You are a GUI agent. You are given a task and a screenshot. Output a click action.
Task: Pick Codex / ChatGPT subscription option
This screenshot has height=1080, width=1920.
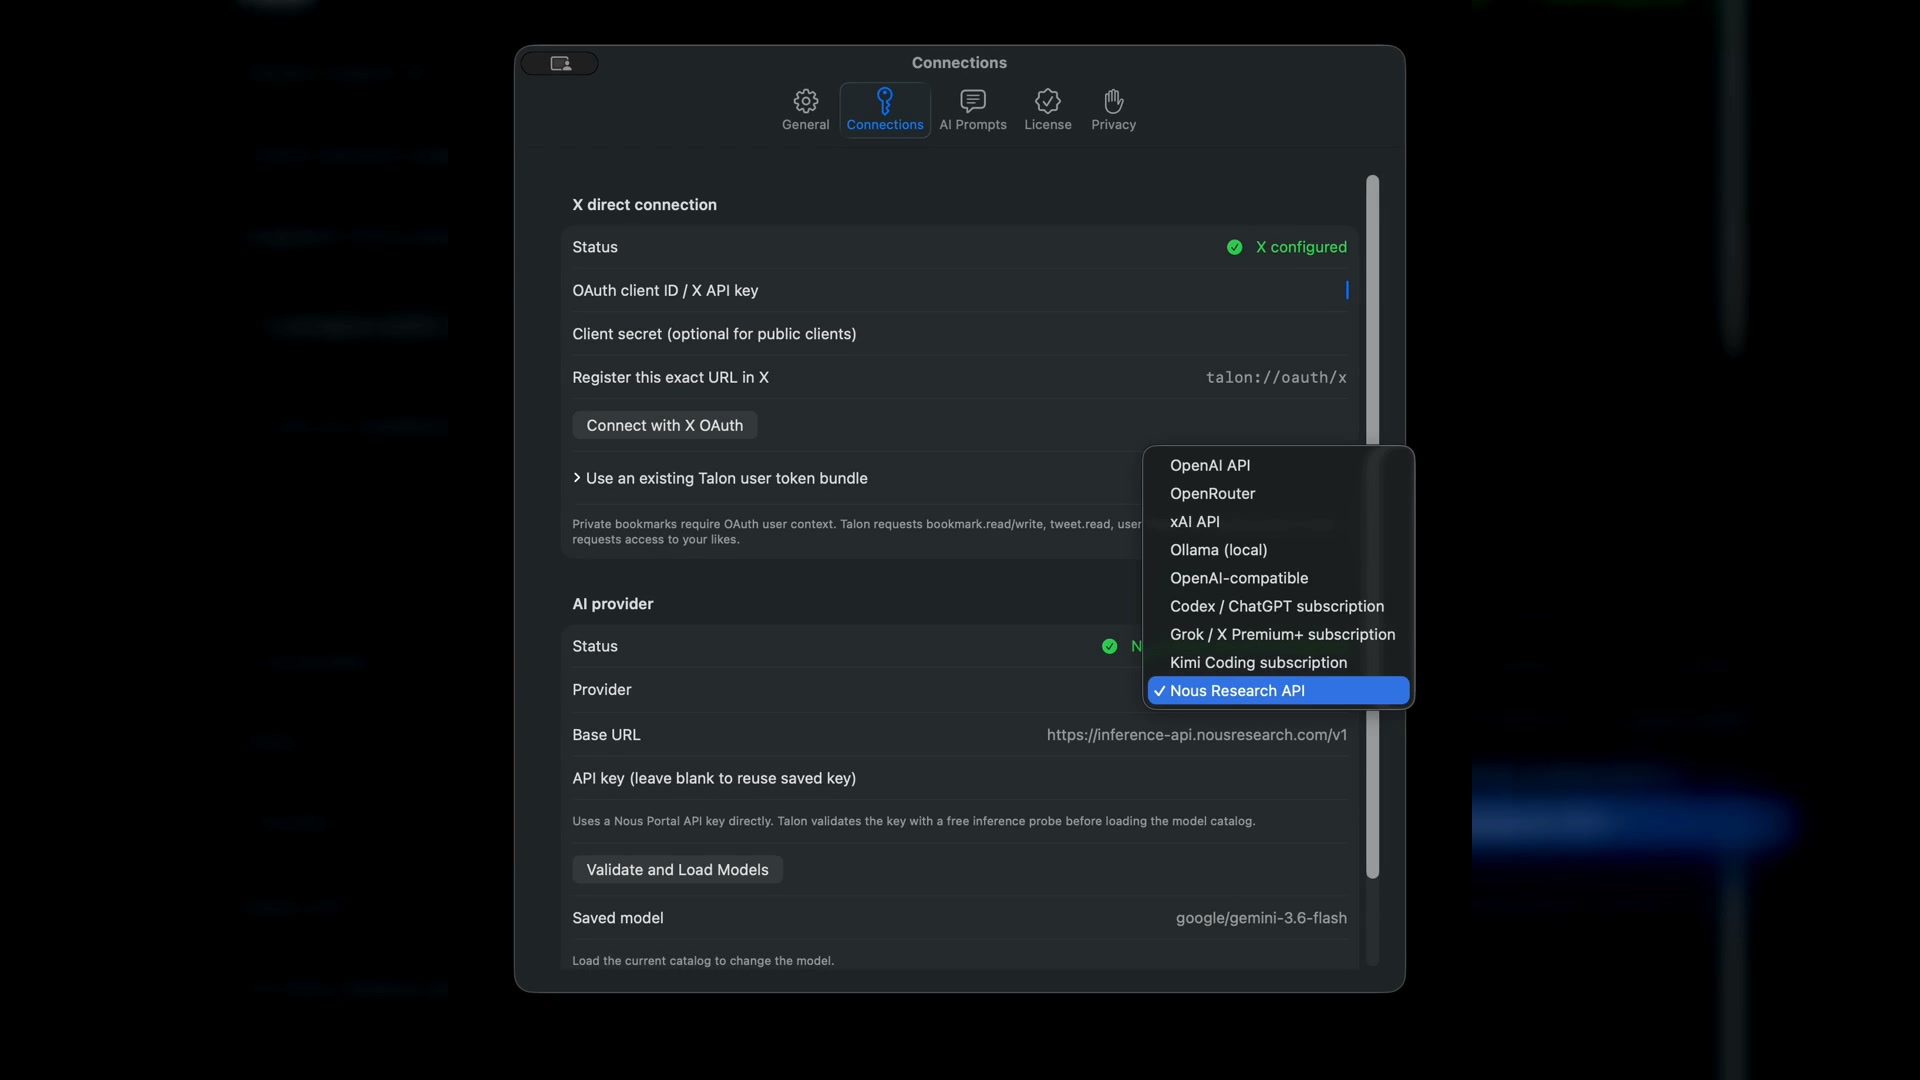1278,606
